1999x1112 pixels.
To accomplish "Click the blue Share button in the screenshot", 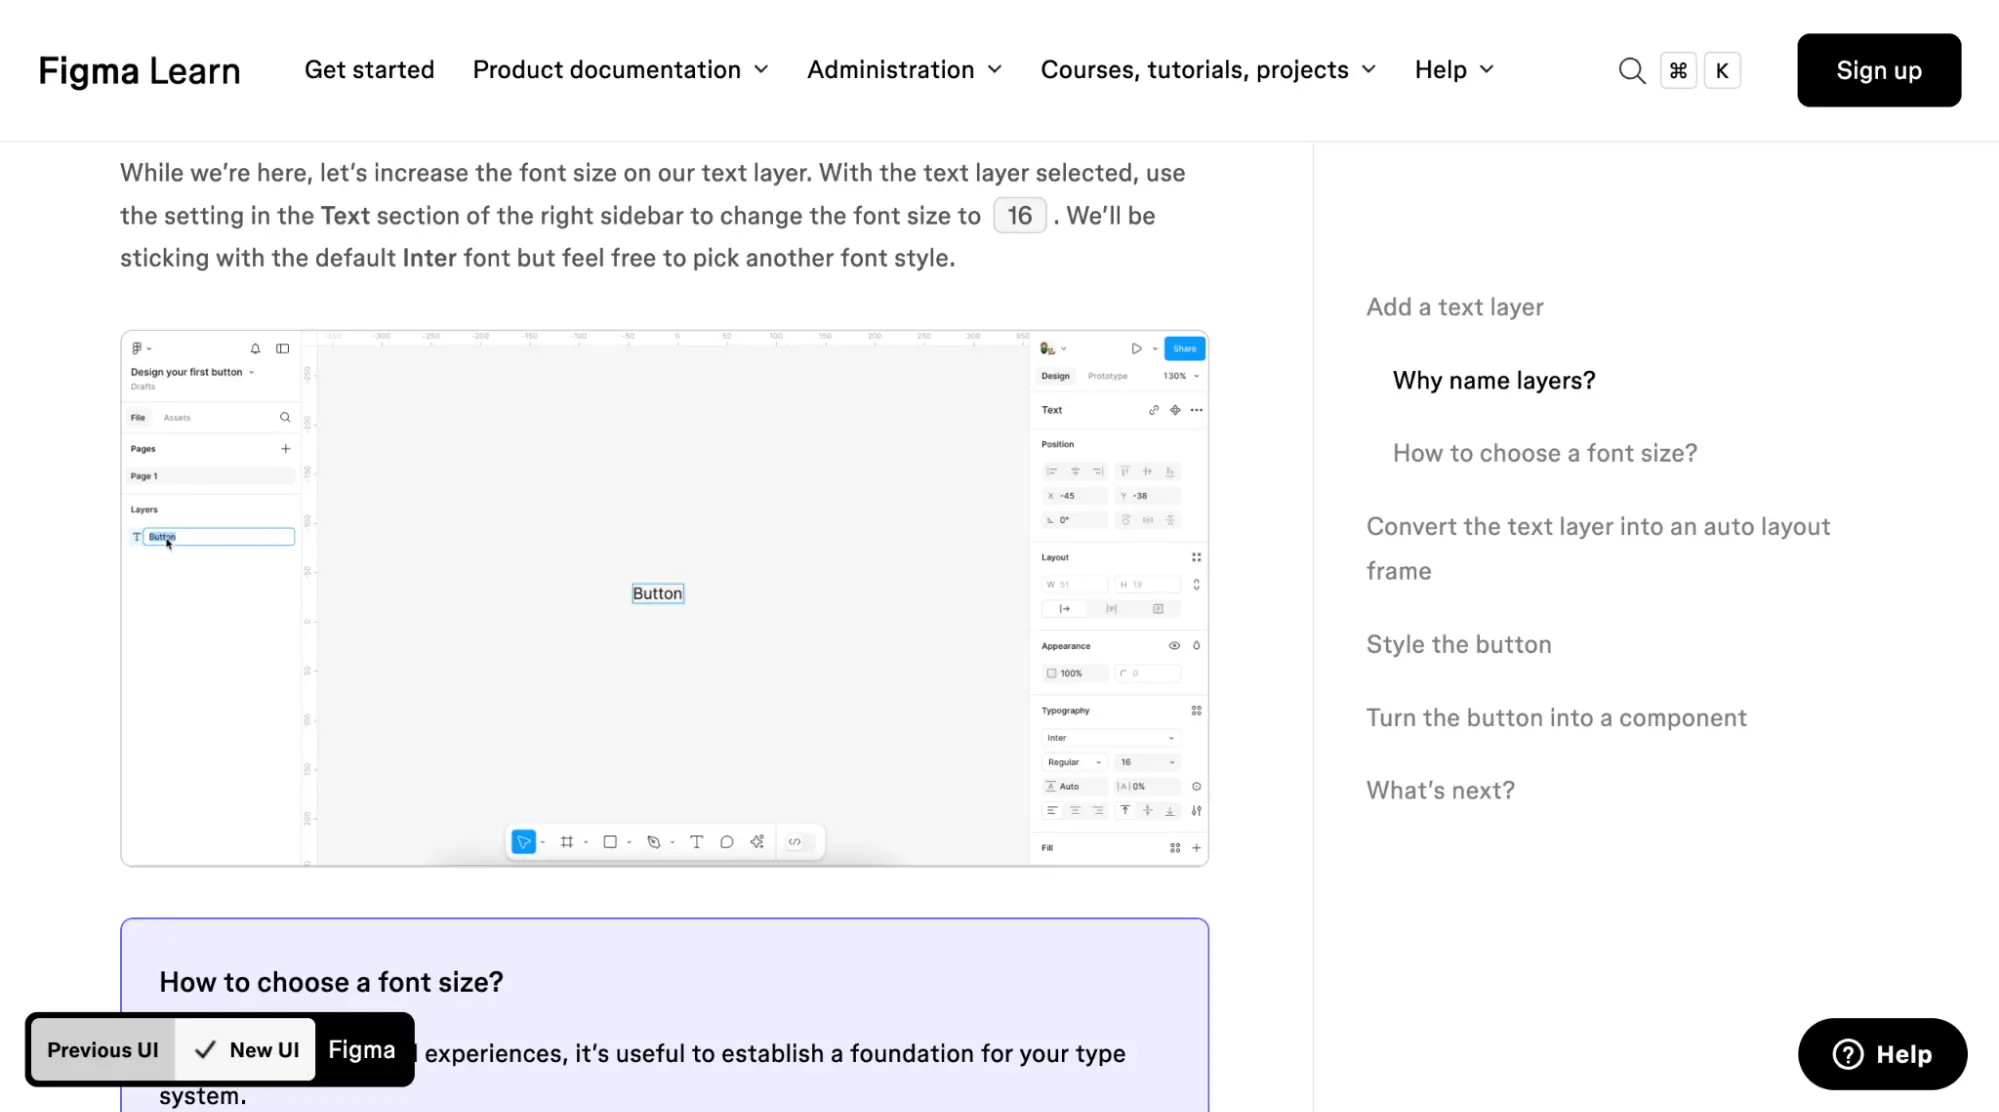I will click(1184, 349).
